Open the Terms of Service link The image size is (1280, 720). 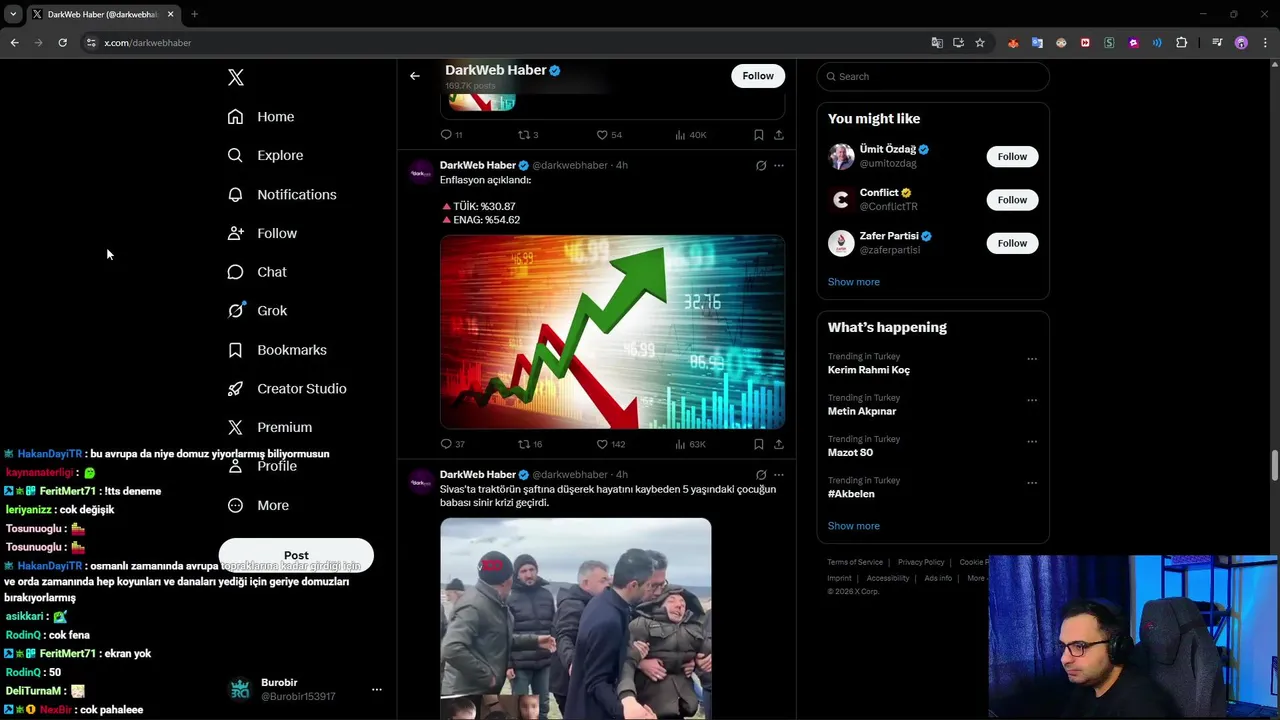pyautogui.click(x=855, y=562)
